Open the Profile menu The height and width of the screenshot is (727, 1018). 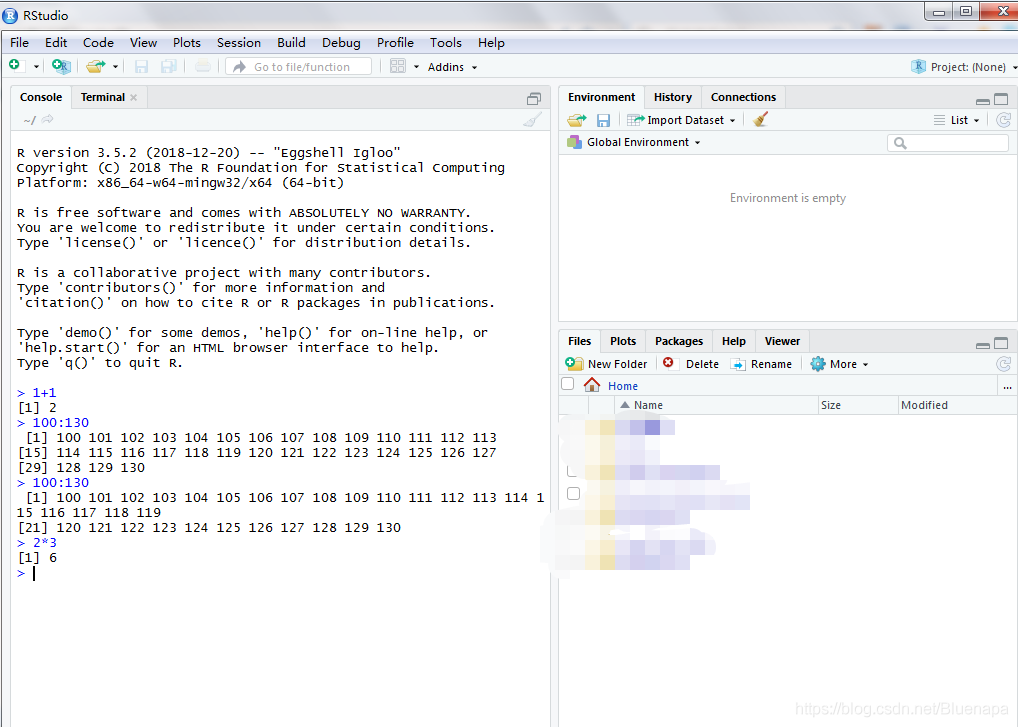pos(395,43)
